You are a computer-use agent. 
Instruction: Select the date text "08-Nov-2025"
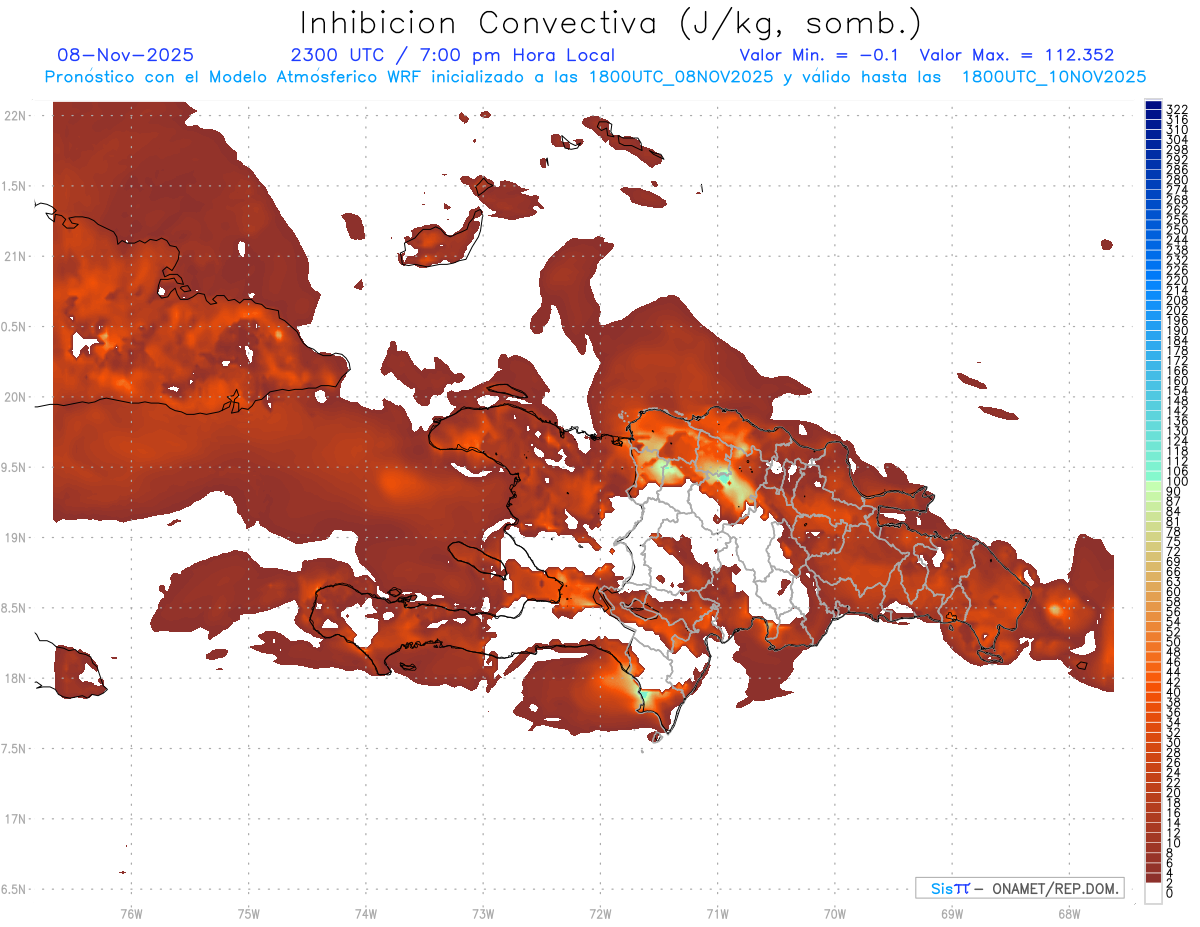[x=126, y=55]
